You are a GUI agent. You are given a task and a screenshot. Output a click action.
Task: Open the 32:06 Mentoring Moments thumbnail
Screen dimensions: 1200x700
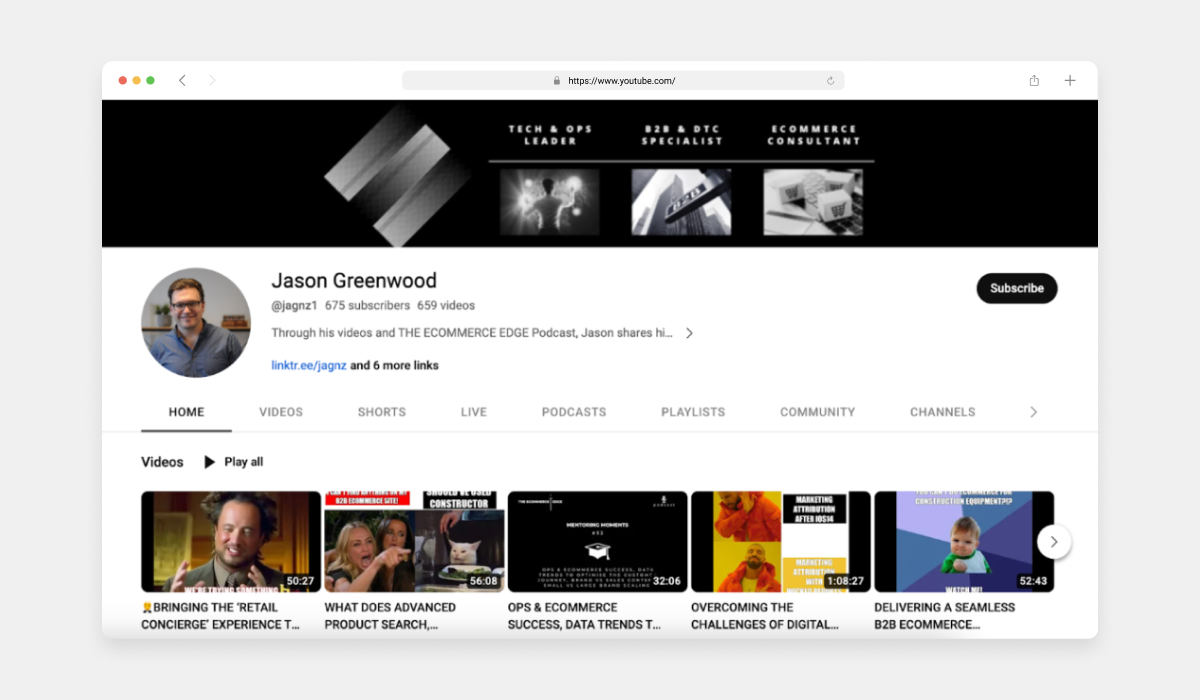tap(598, 541)
